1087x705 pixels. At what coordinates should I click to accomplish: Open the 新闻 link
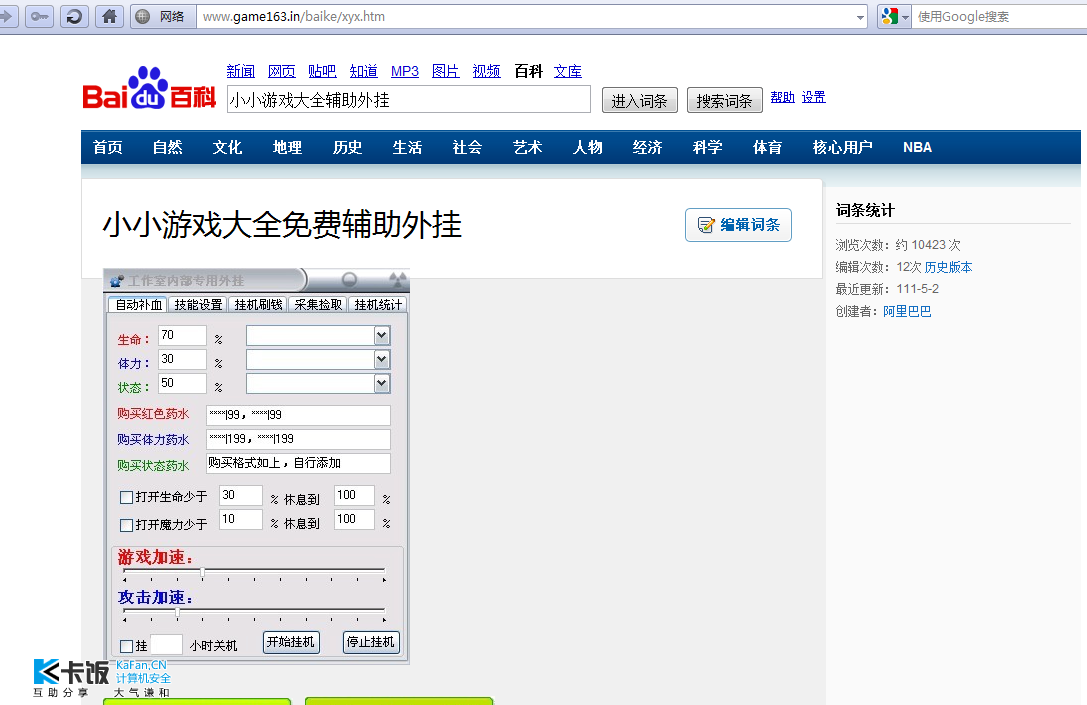click(x=241, y=71)
